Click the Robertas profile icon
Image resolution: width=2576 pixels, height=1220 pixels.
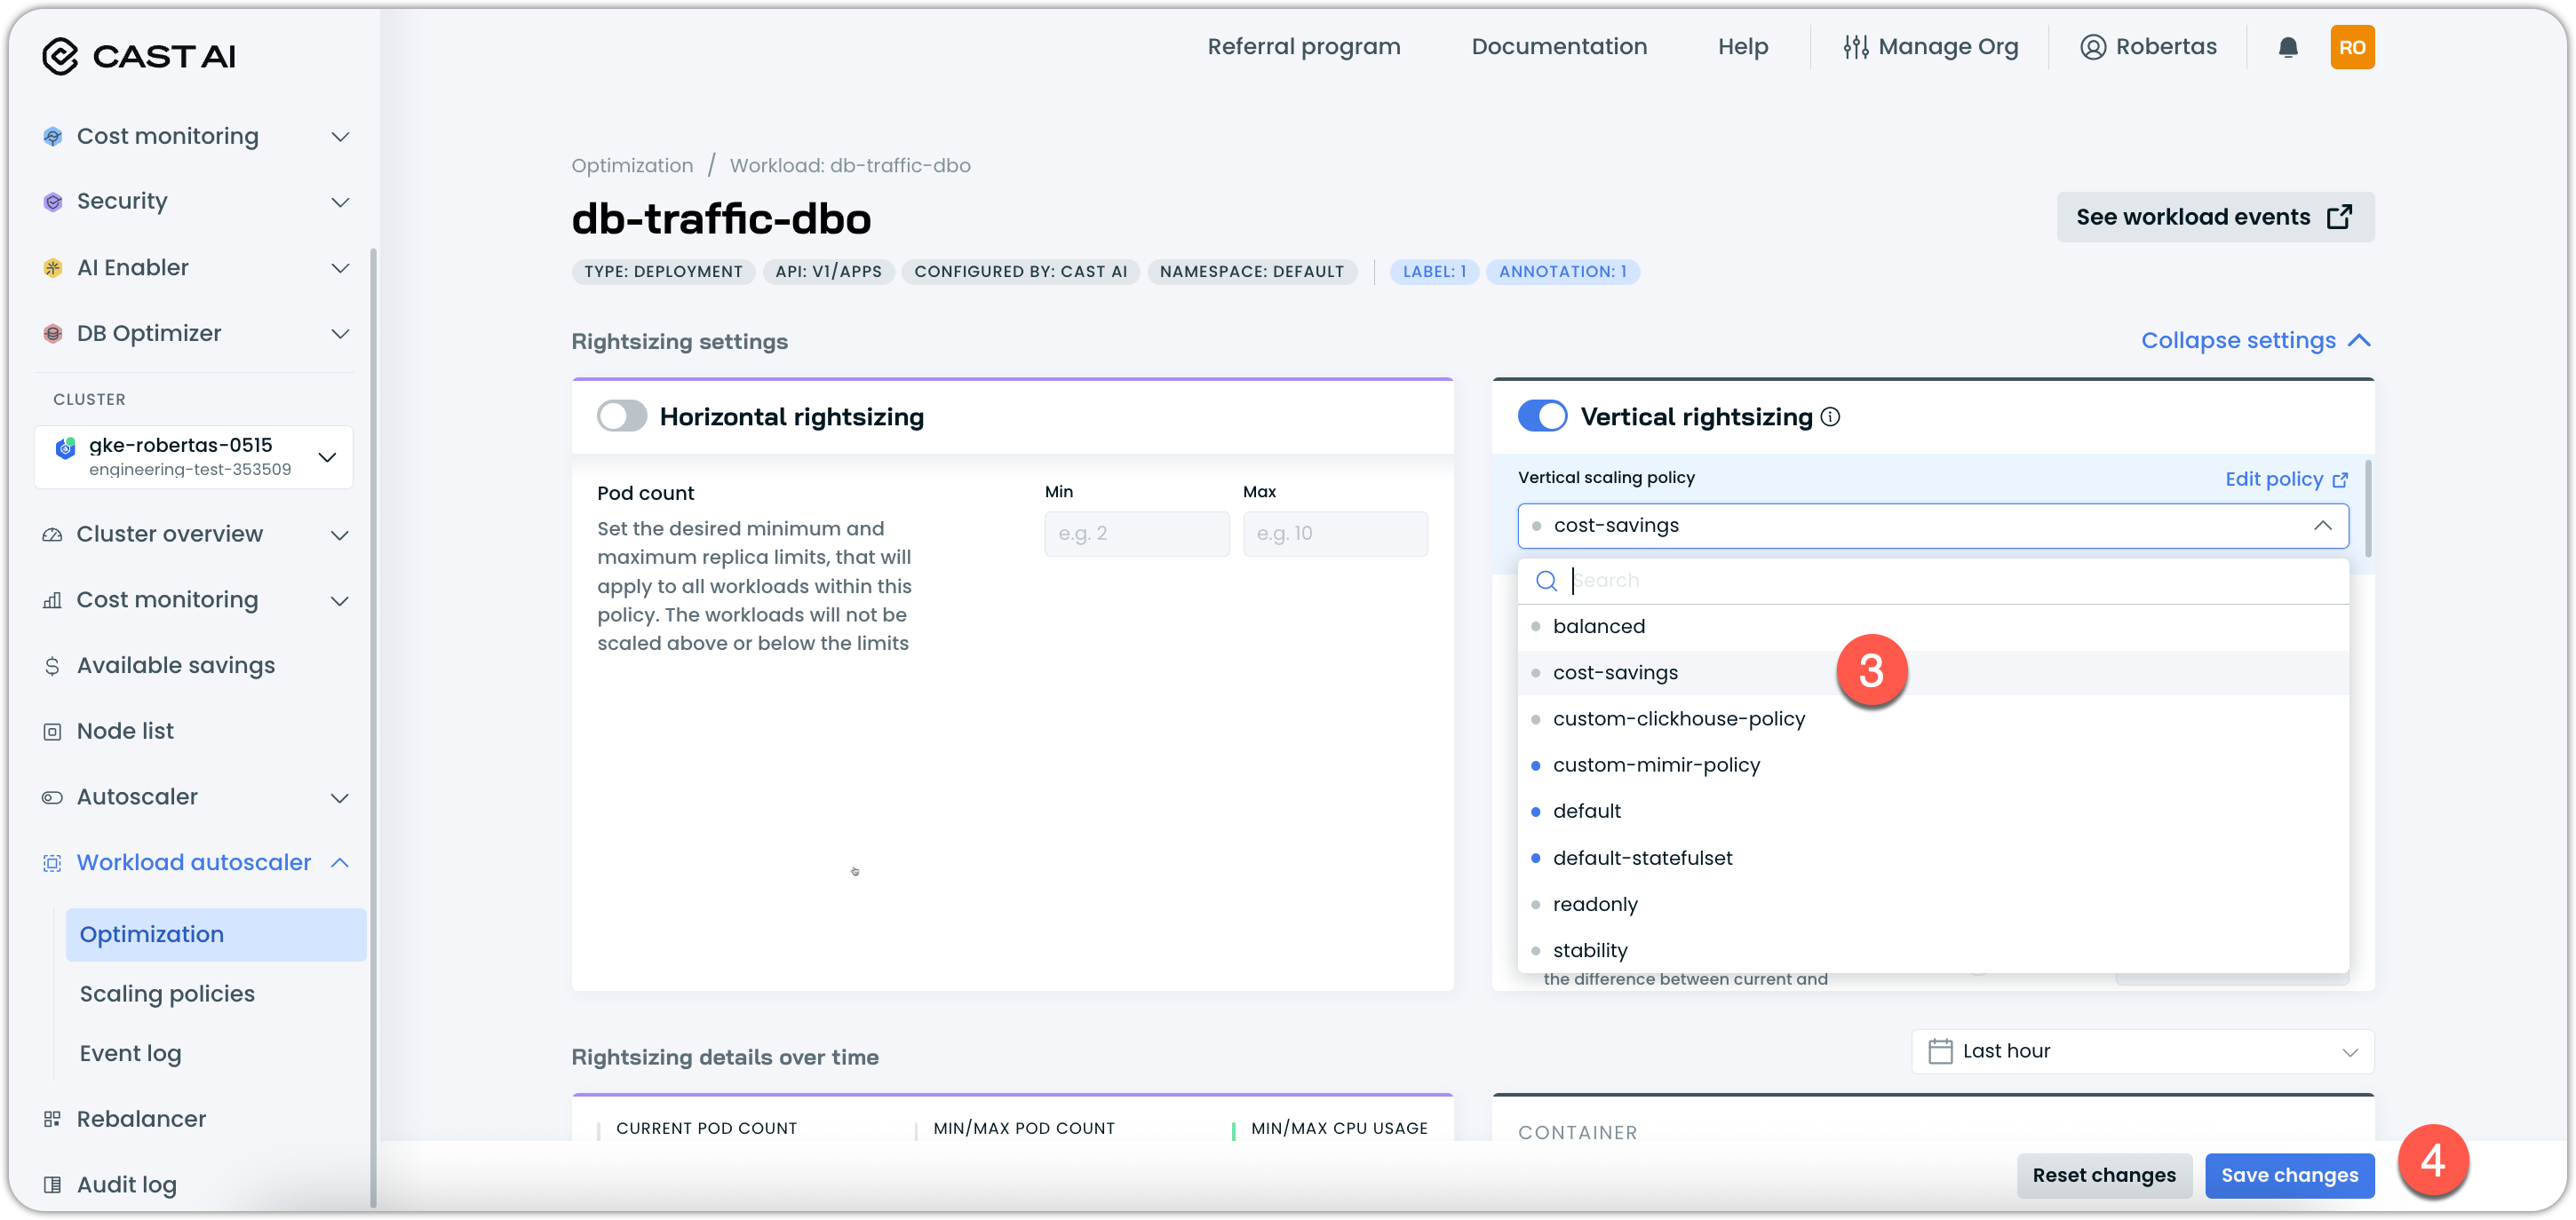[x=2092, y=47]
